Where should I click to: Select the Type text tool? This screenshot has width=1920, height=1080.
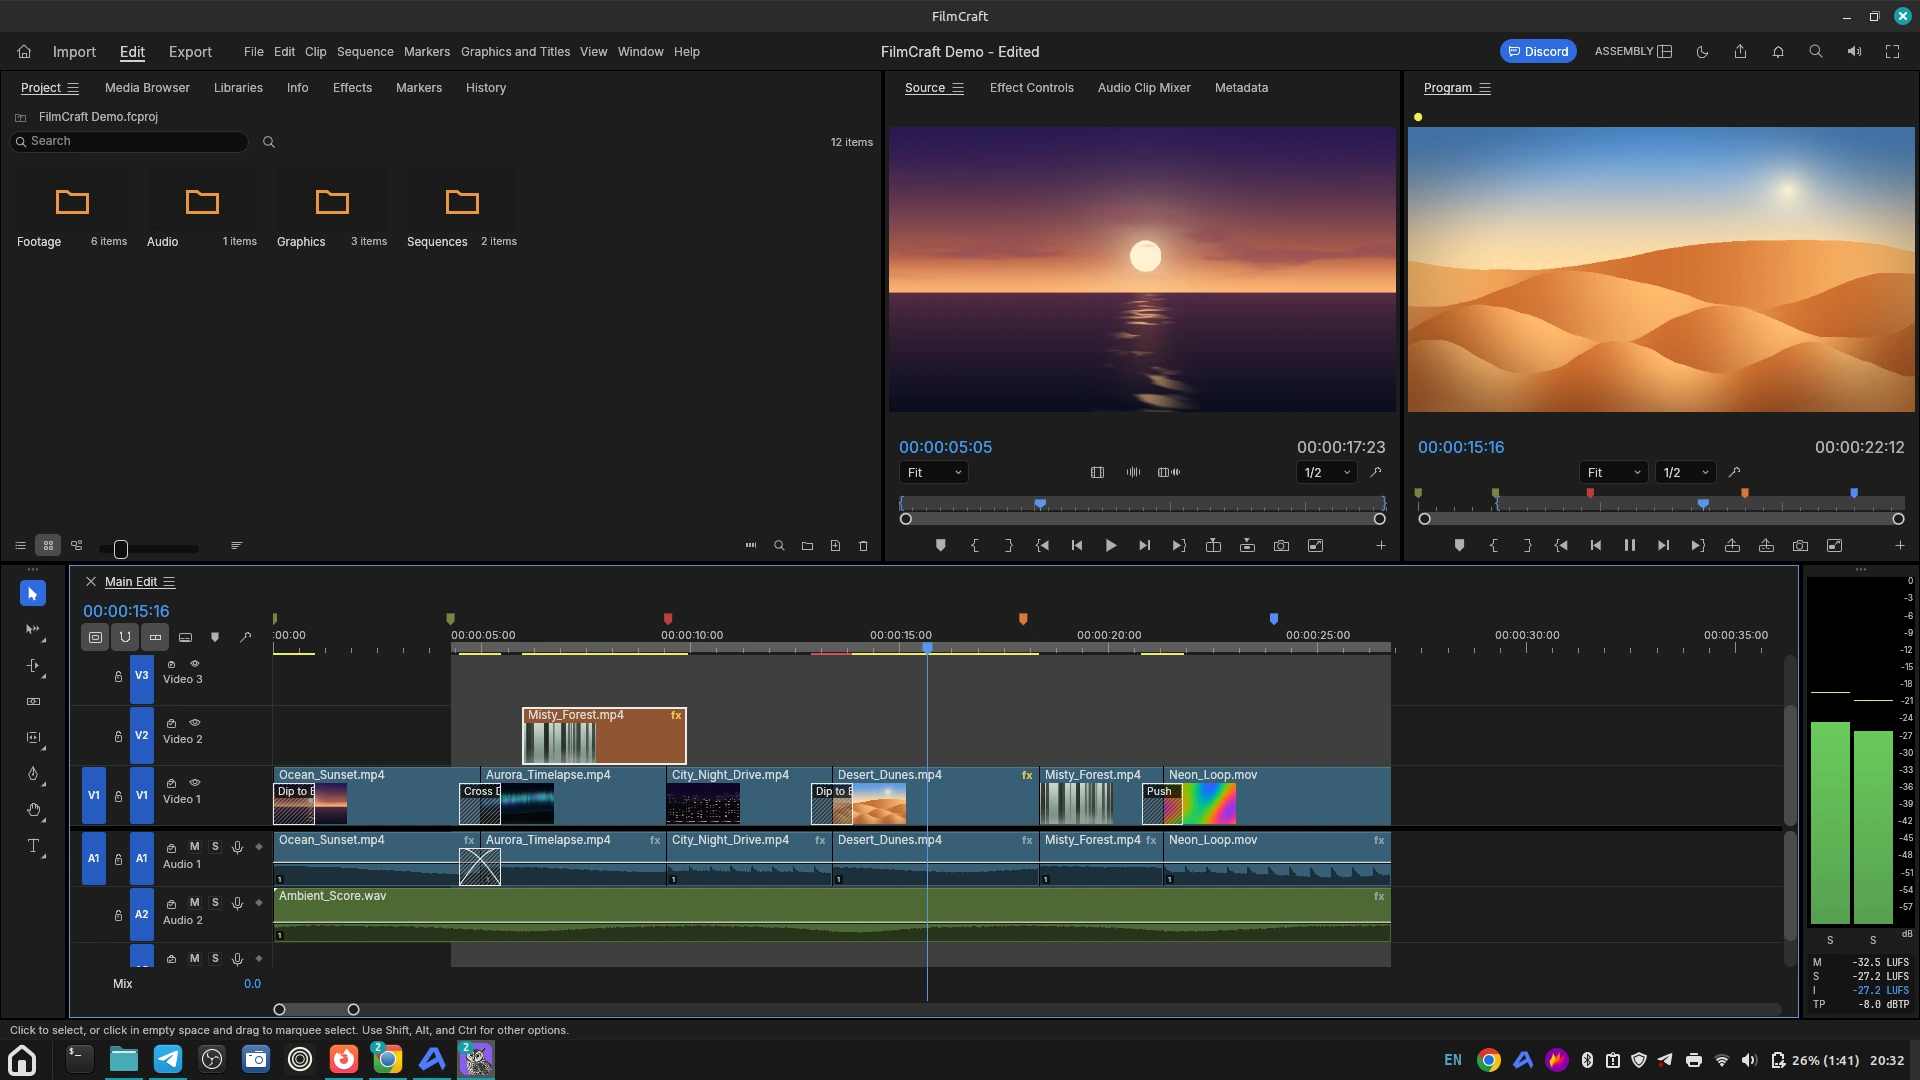pos(32,846)
